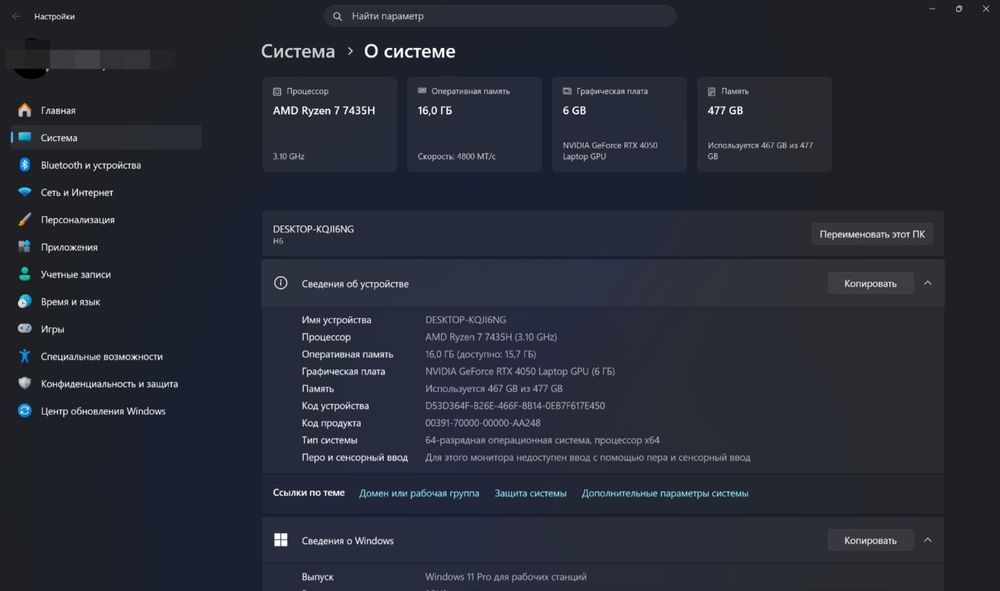Click device name value DESKTOP-KQJI6NG in details

[466, 319]
